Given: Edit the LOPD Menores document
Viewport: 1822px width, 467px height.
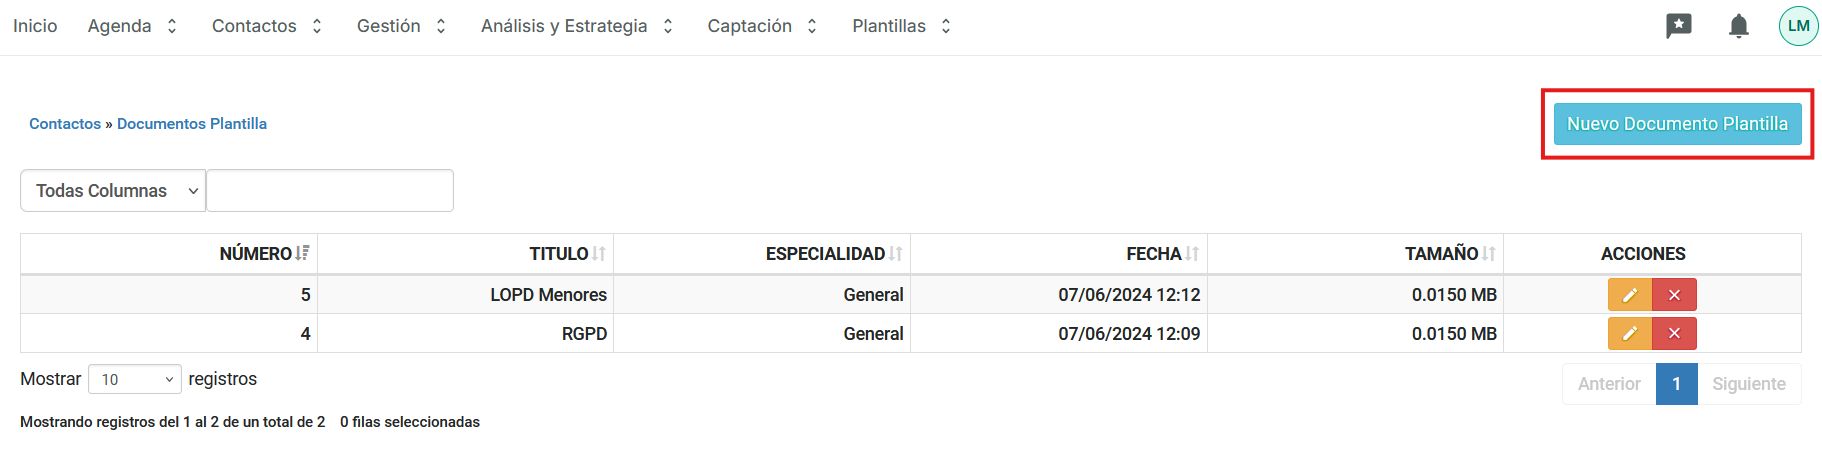Looking at the screenshot, I should click(1629, 295).
